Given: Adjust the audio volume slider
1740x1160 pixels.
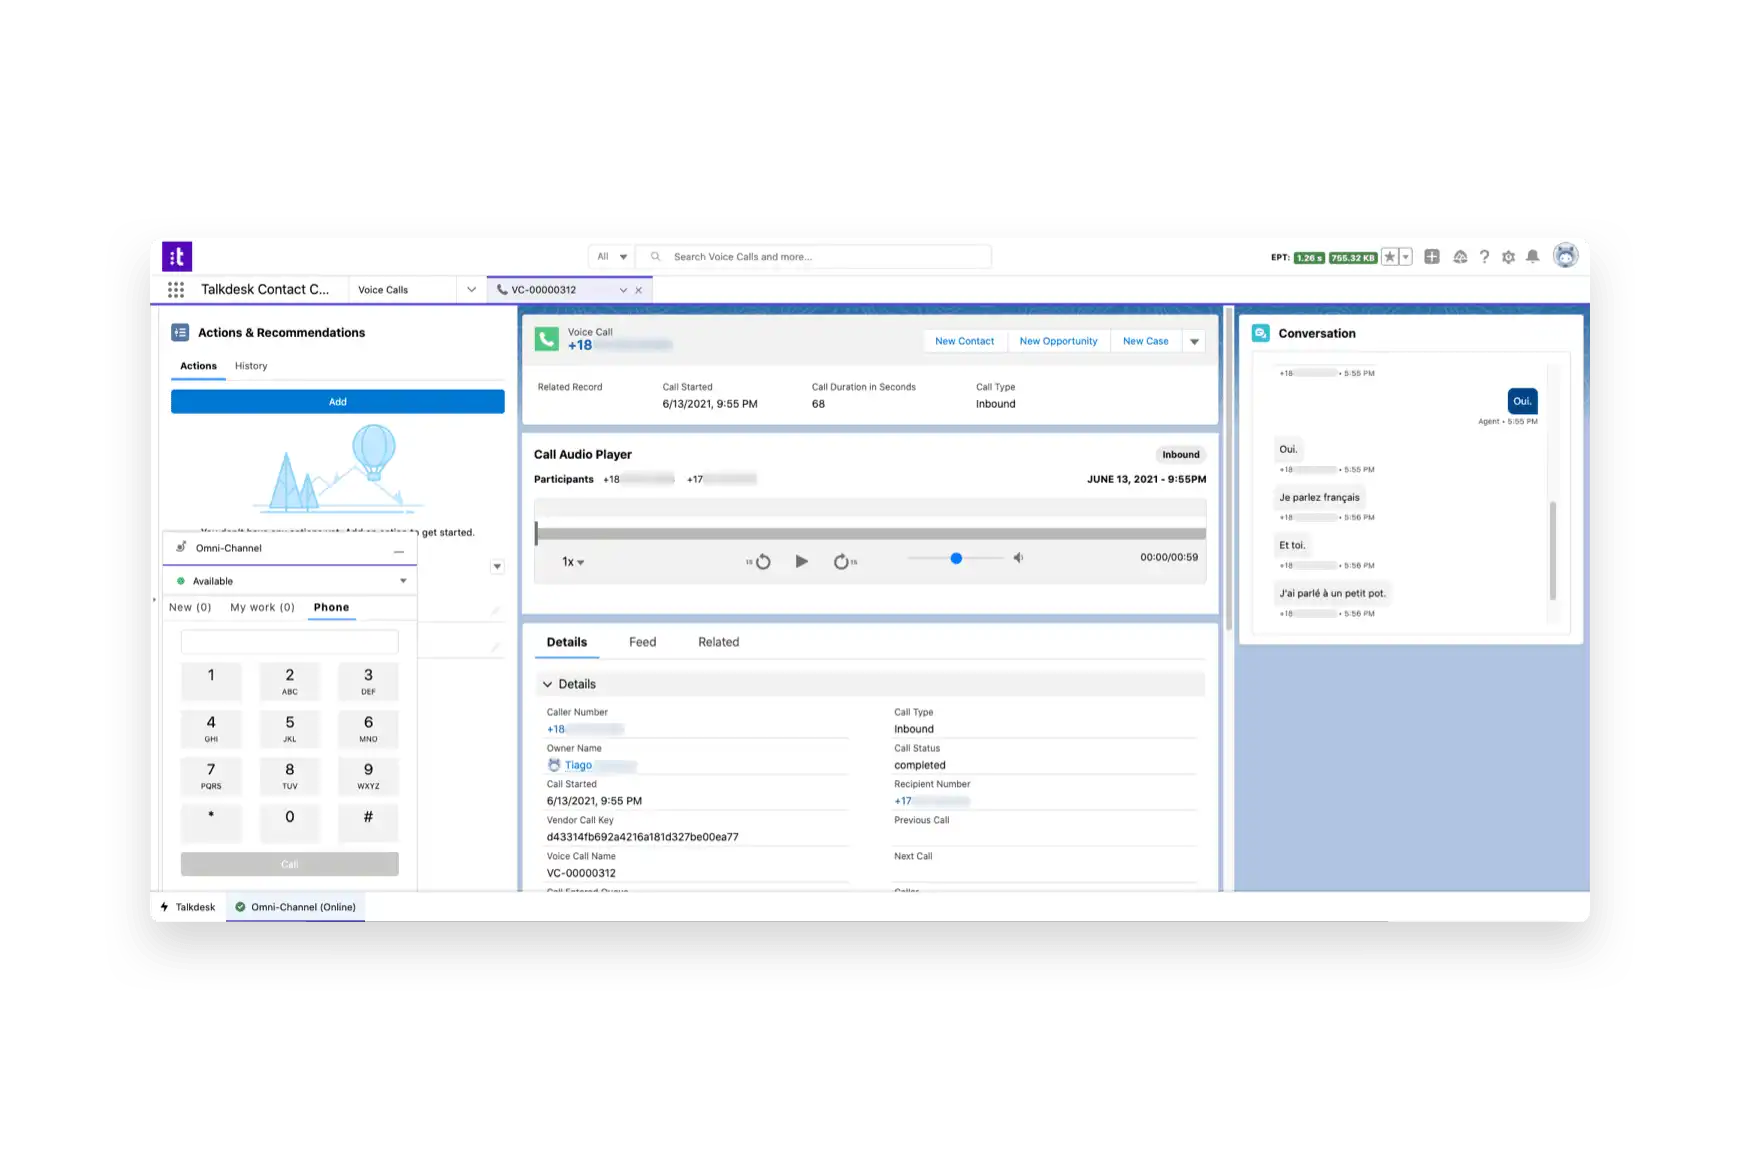Looking at the screenshot, I should [956, 558].
